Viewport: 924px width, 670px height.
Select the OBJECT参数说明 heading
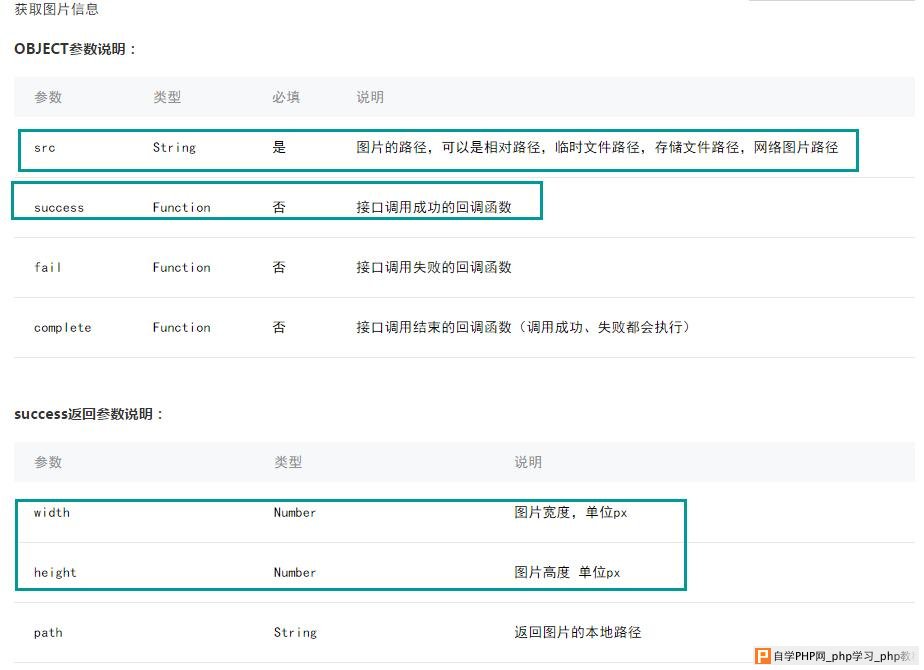[x=75, y=49]
